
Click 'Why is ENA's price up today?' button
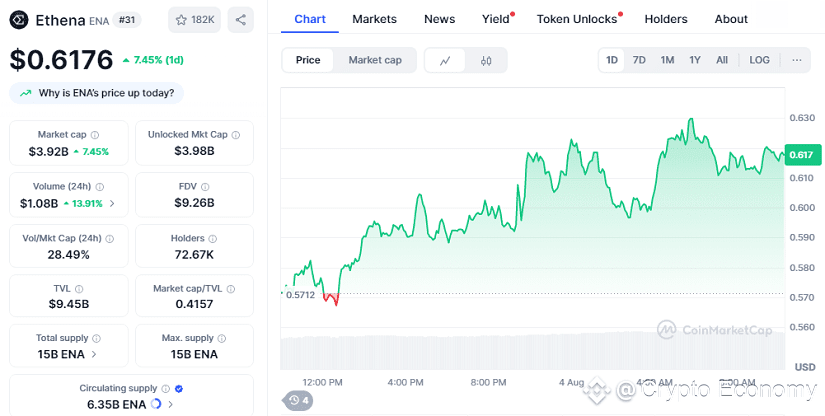coord(96,93)
